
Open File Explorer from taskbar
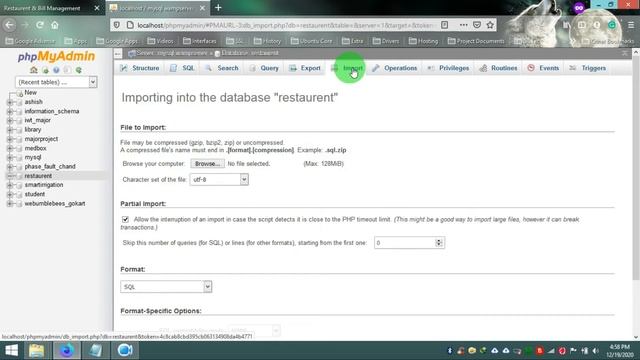click(36, 350)
